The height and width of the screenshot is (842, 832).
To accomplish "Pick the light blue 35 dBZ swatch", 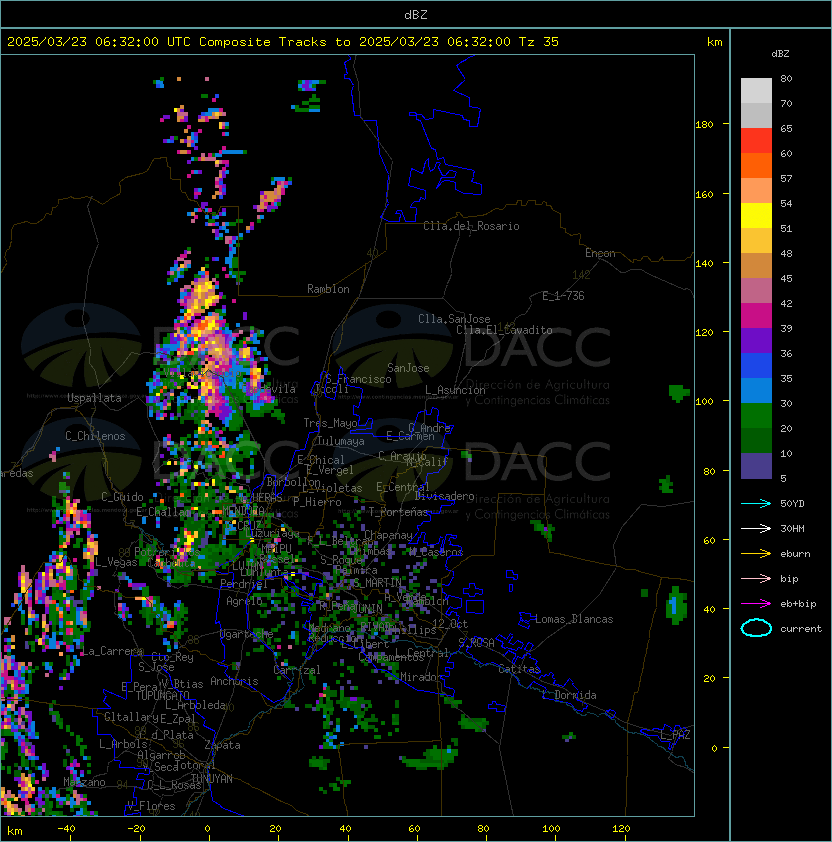I will pyautogui.click(x=756, y=391).
